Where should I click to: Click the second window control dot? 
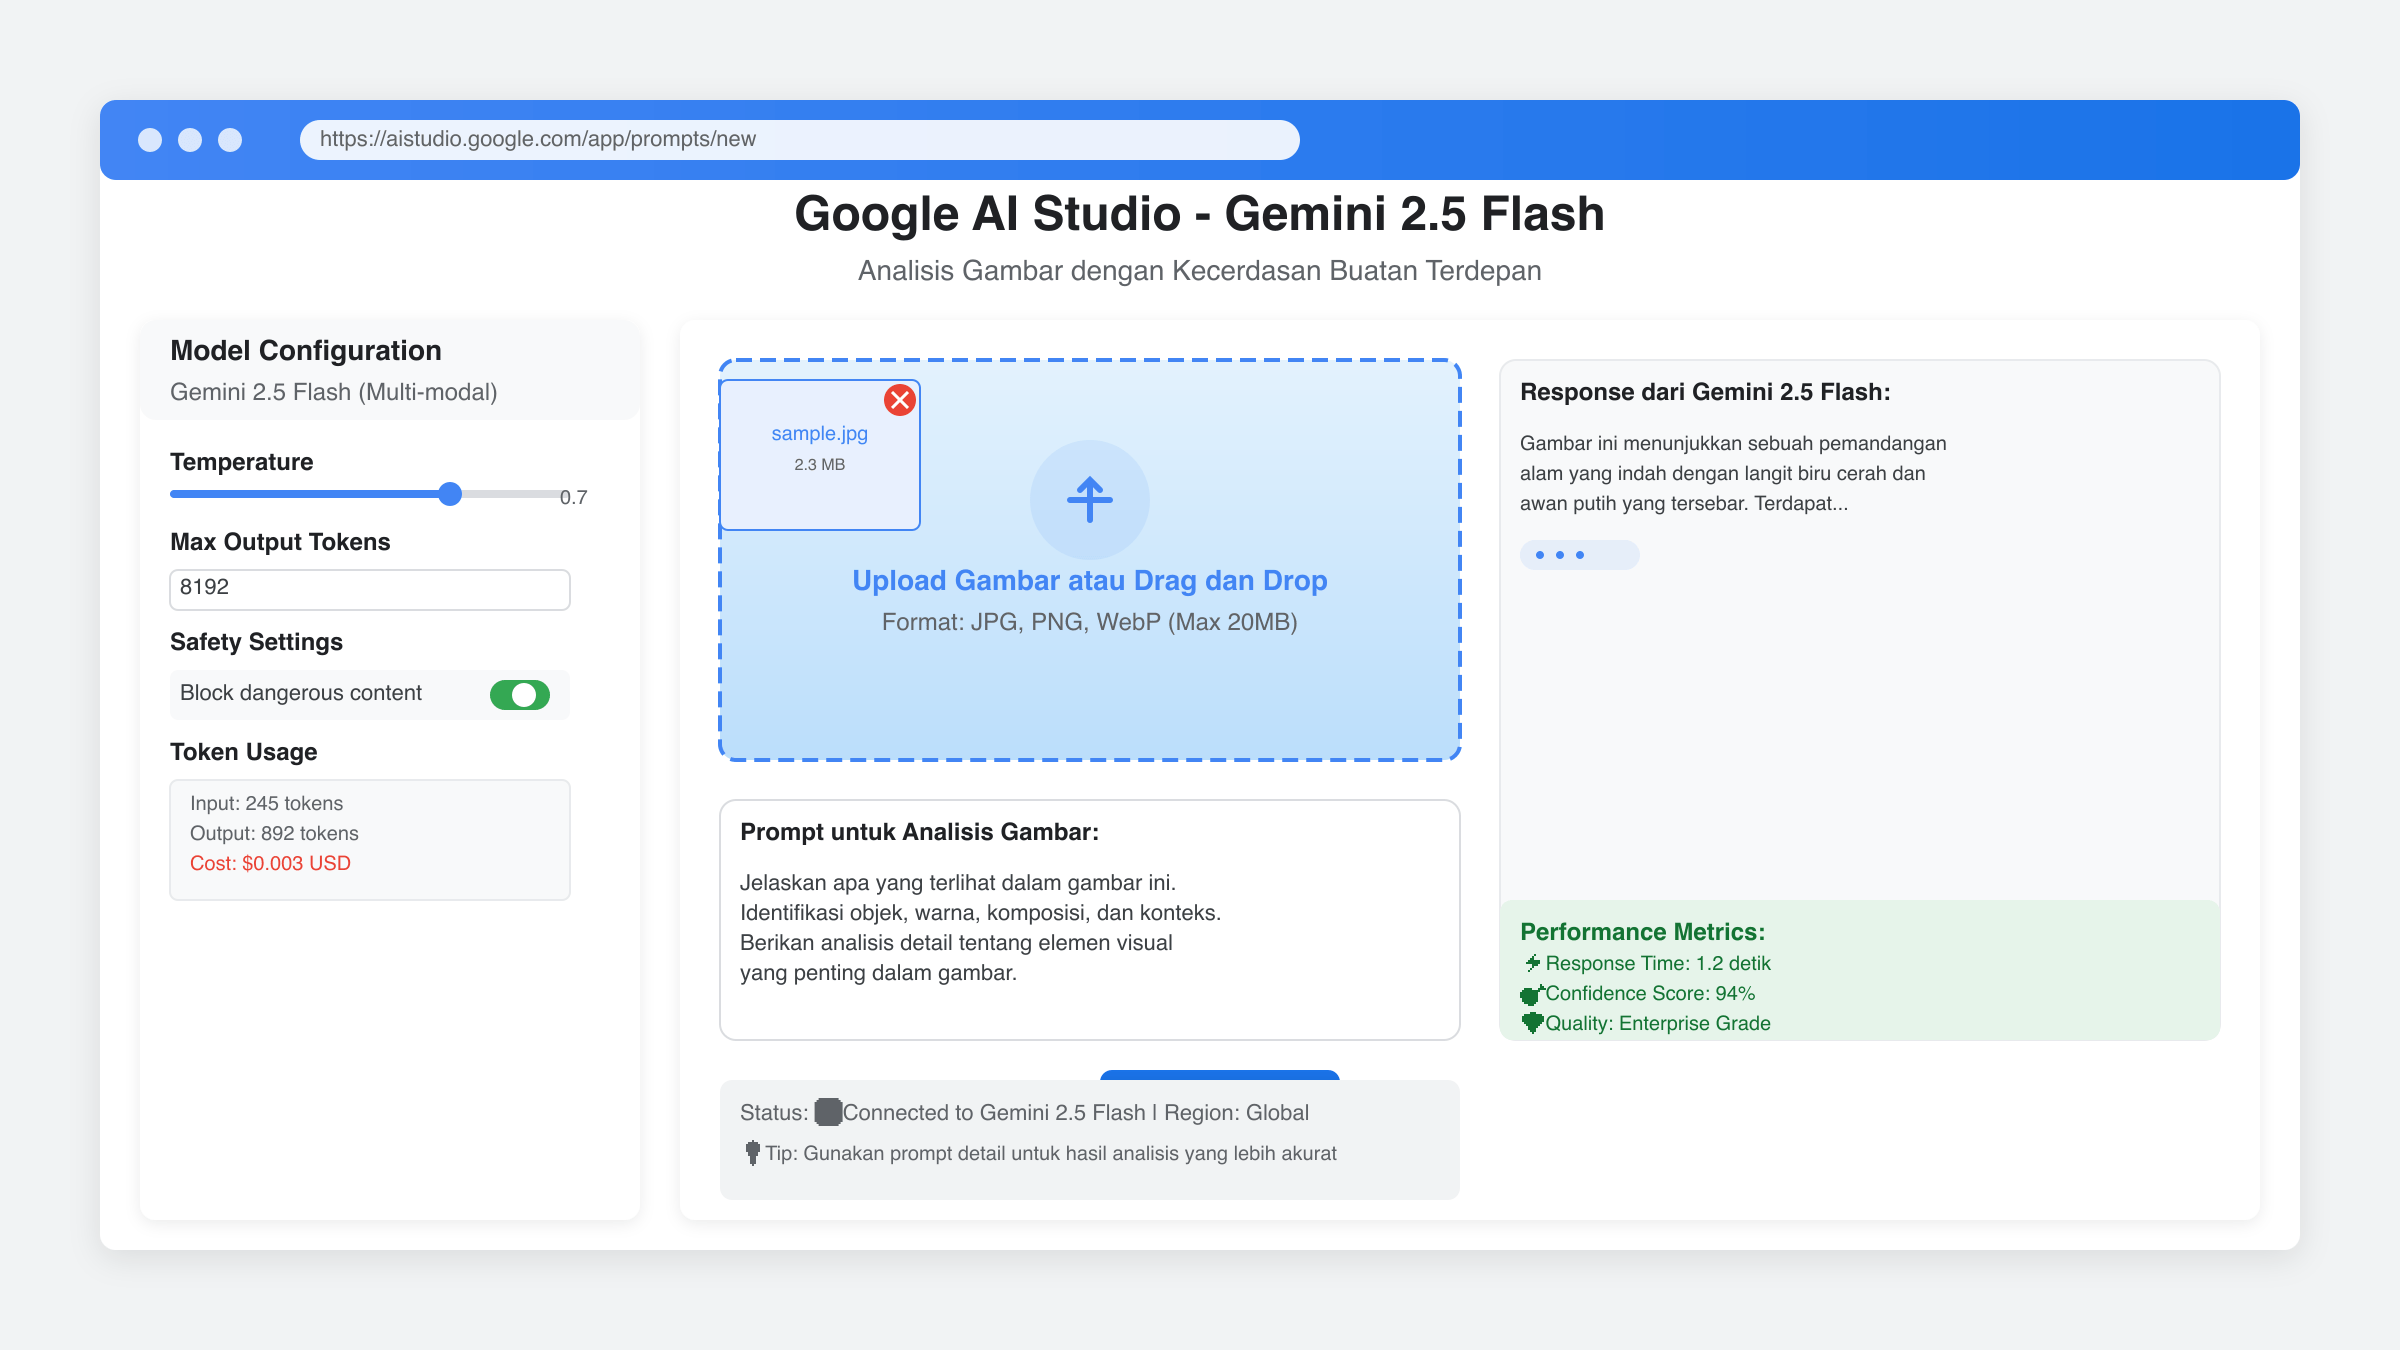[x=190, y=140]
